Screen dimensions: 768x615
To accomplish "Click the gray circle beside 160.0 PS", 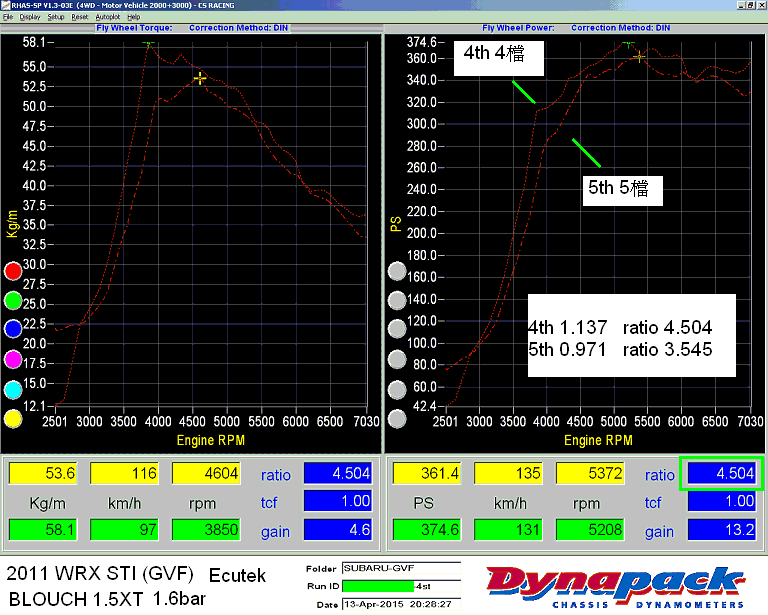I will pyautogui.click(x=397, y=271).
